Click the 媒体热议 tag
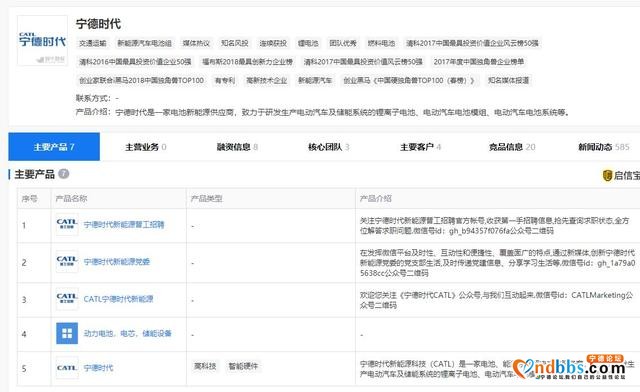The height and width of the screenshot is (392, 640). 196,43
